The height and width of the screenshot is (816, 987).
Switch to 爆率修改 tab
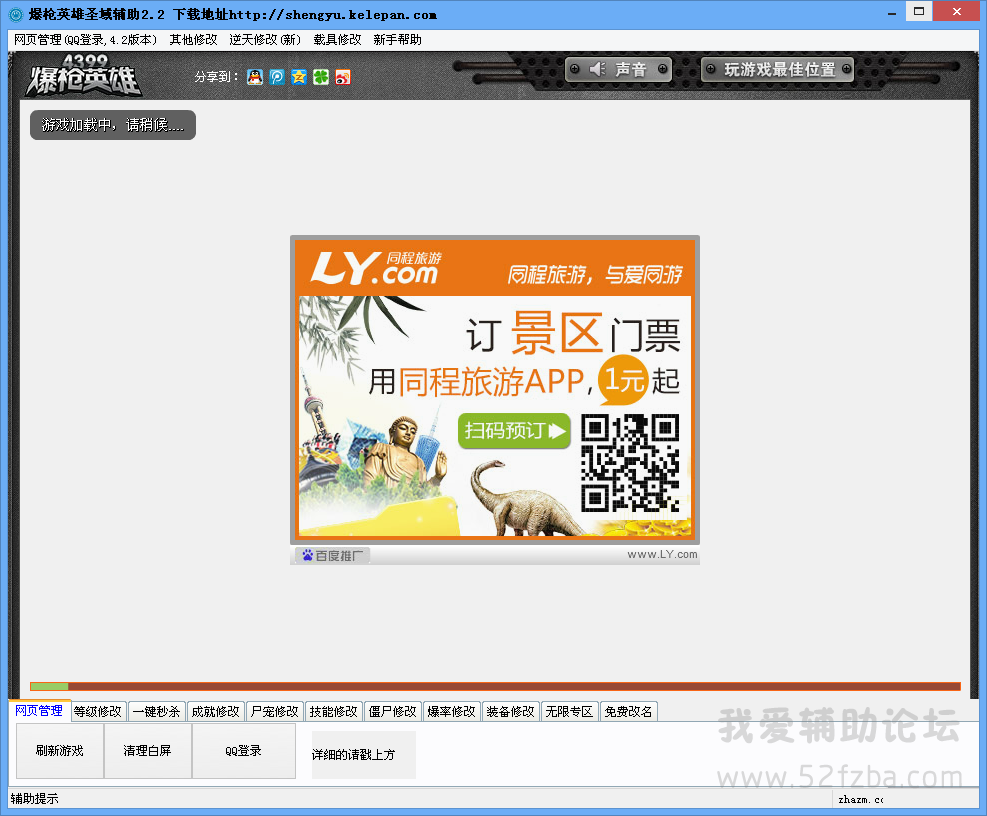pyautogui.click(x=451, y=711)
